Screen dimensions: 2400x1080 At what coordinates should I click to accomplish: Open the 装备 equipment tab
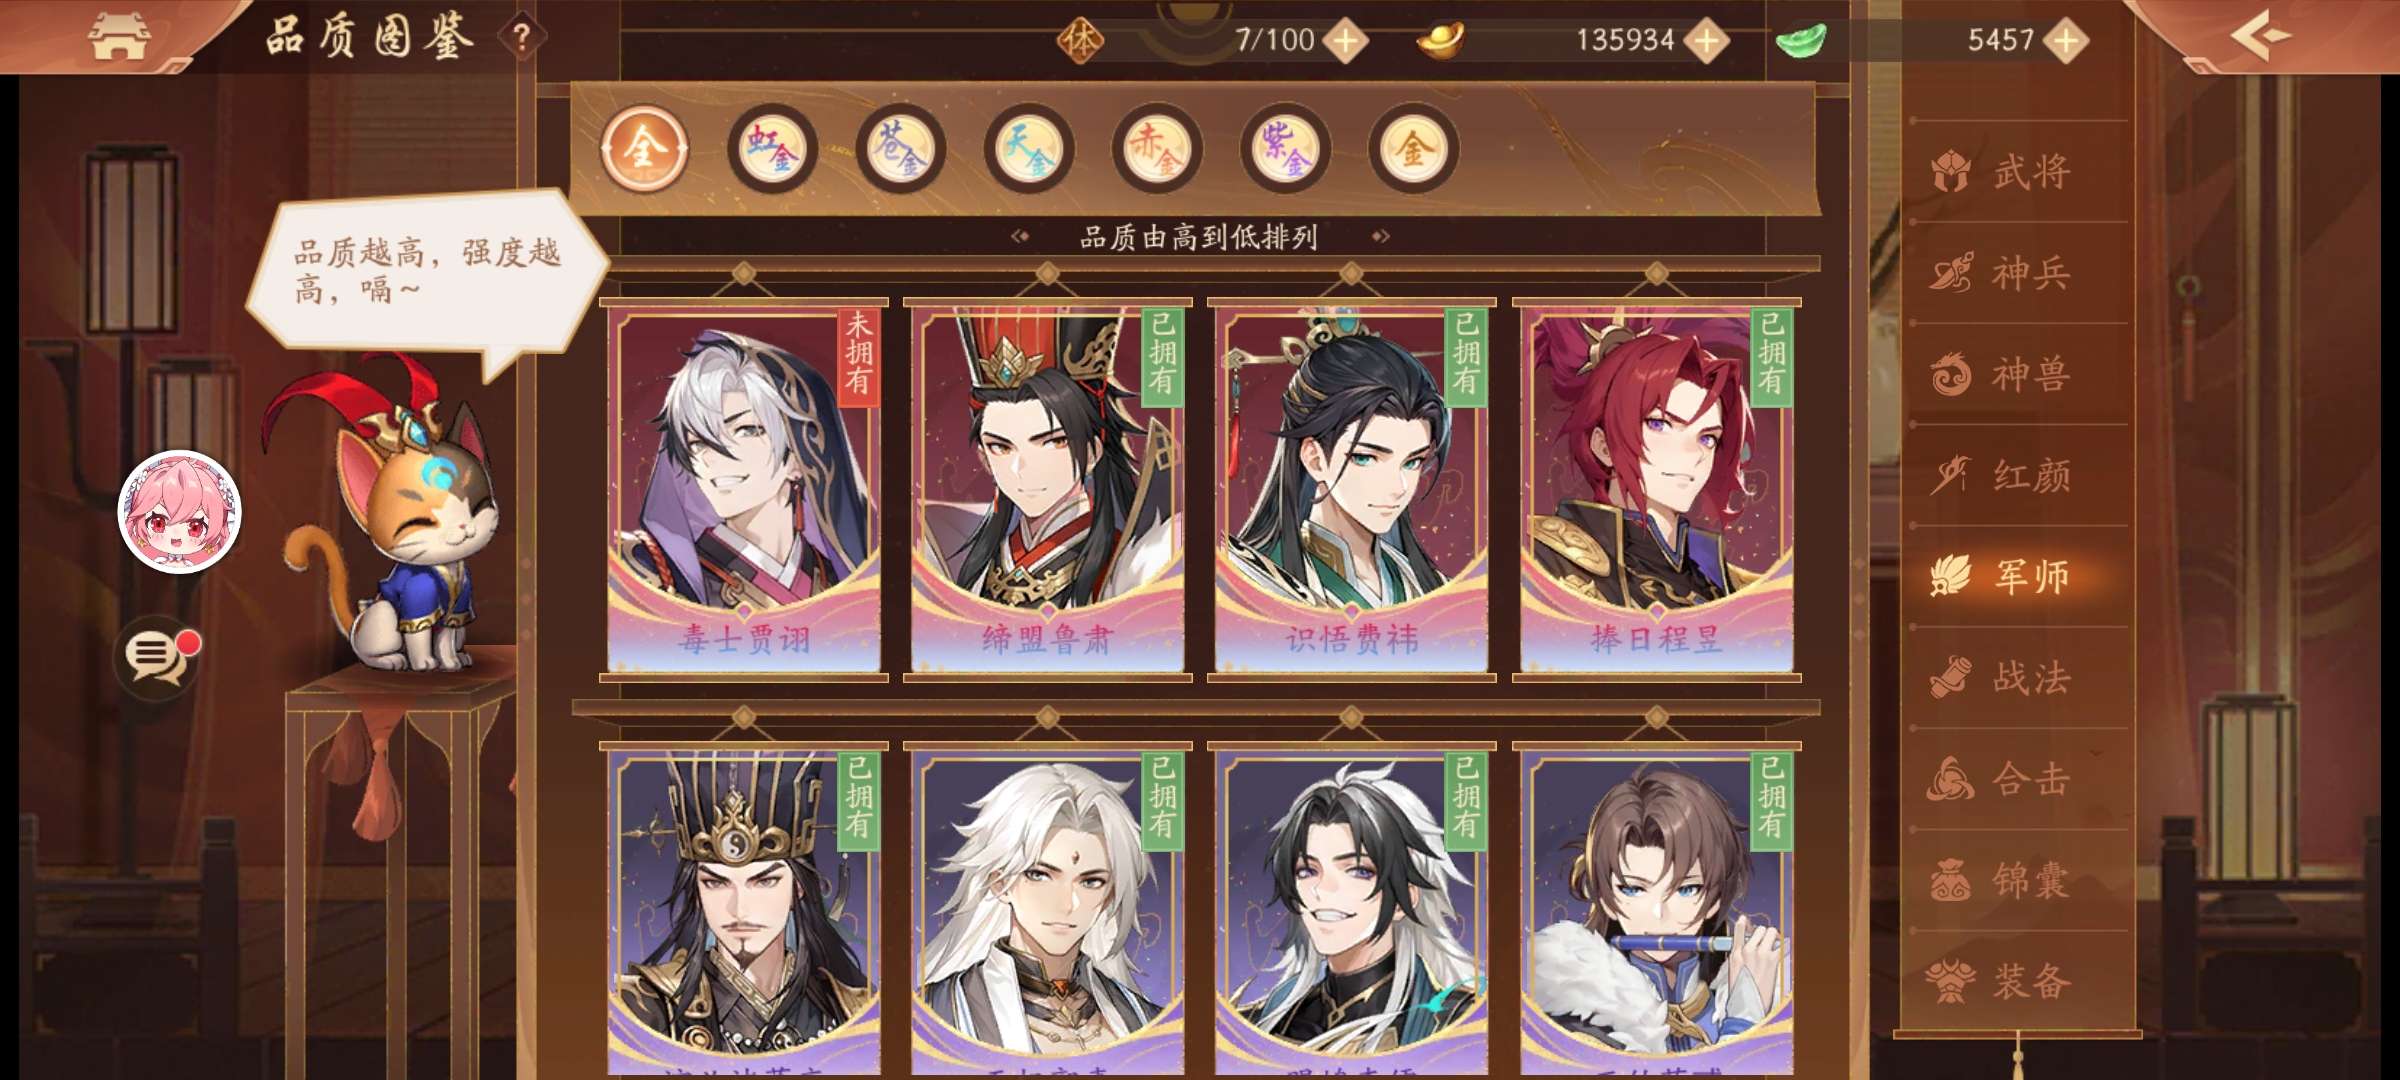(2001, 981)
